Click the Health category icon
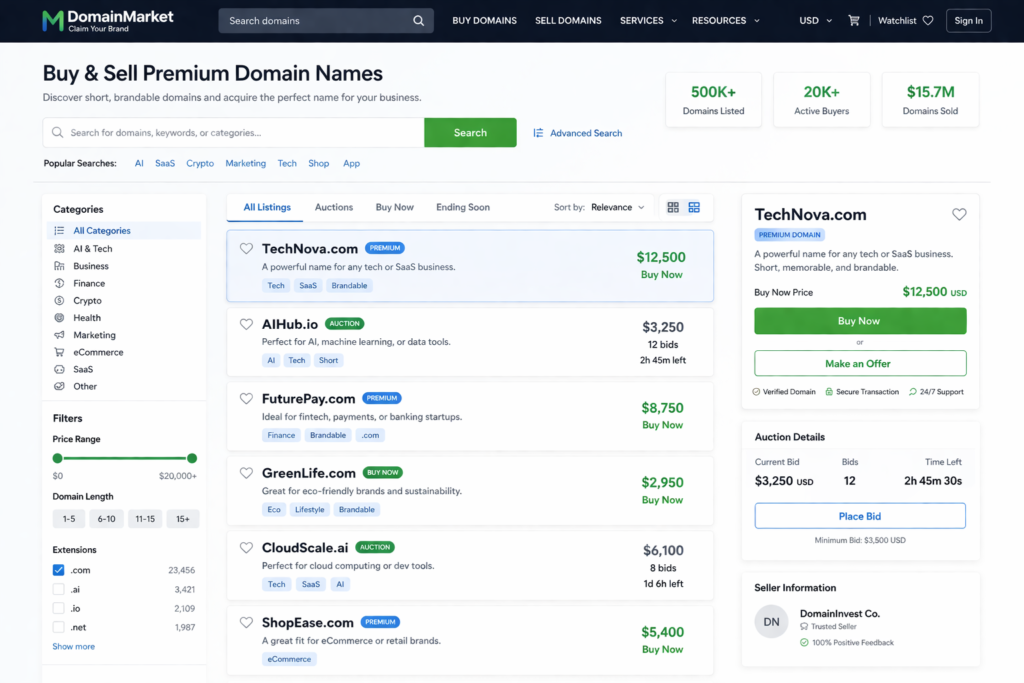Viewport: 1024px width, 683px height. [59, 317]
